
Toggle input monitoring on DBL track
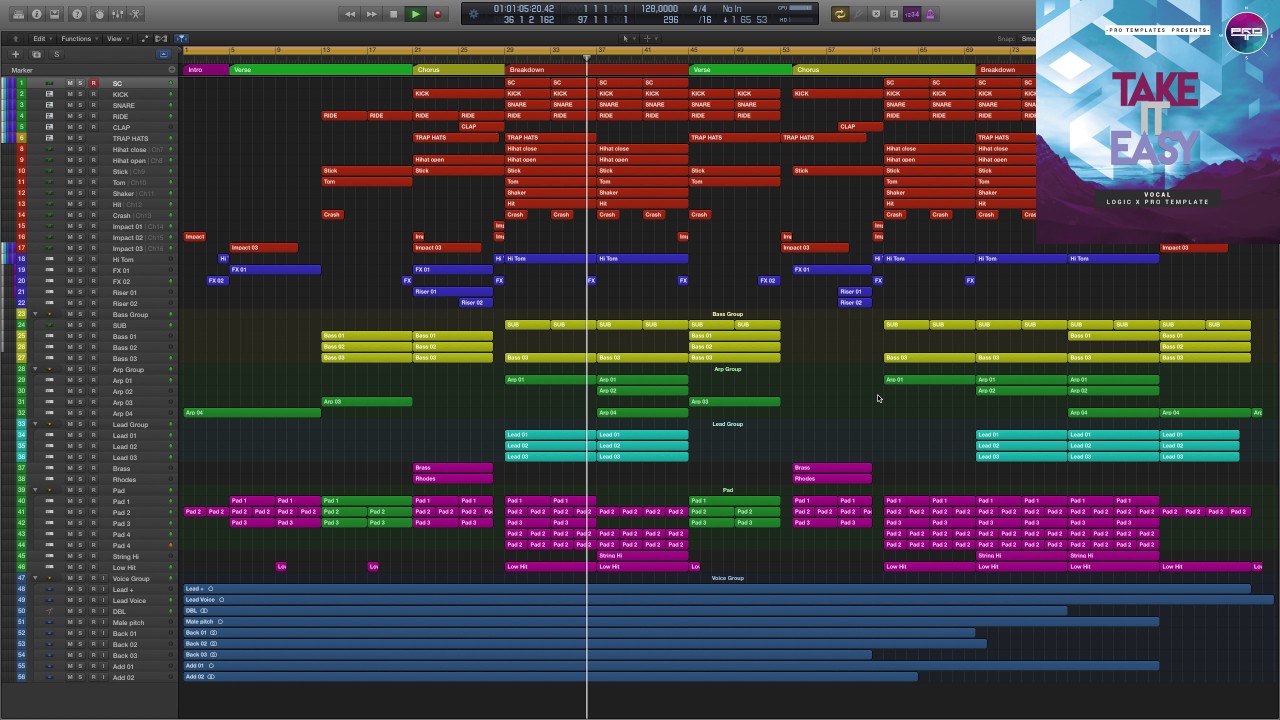(103, 612)
